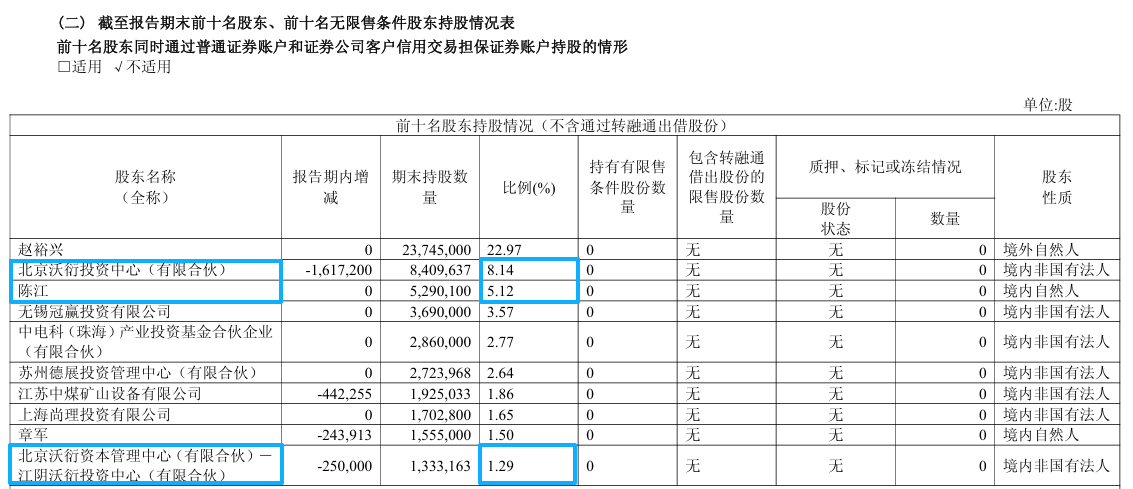Click the "单位:股" unit label
This screenshot has height=489, width=1133.
[1048, 105]
